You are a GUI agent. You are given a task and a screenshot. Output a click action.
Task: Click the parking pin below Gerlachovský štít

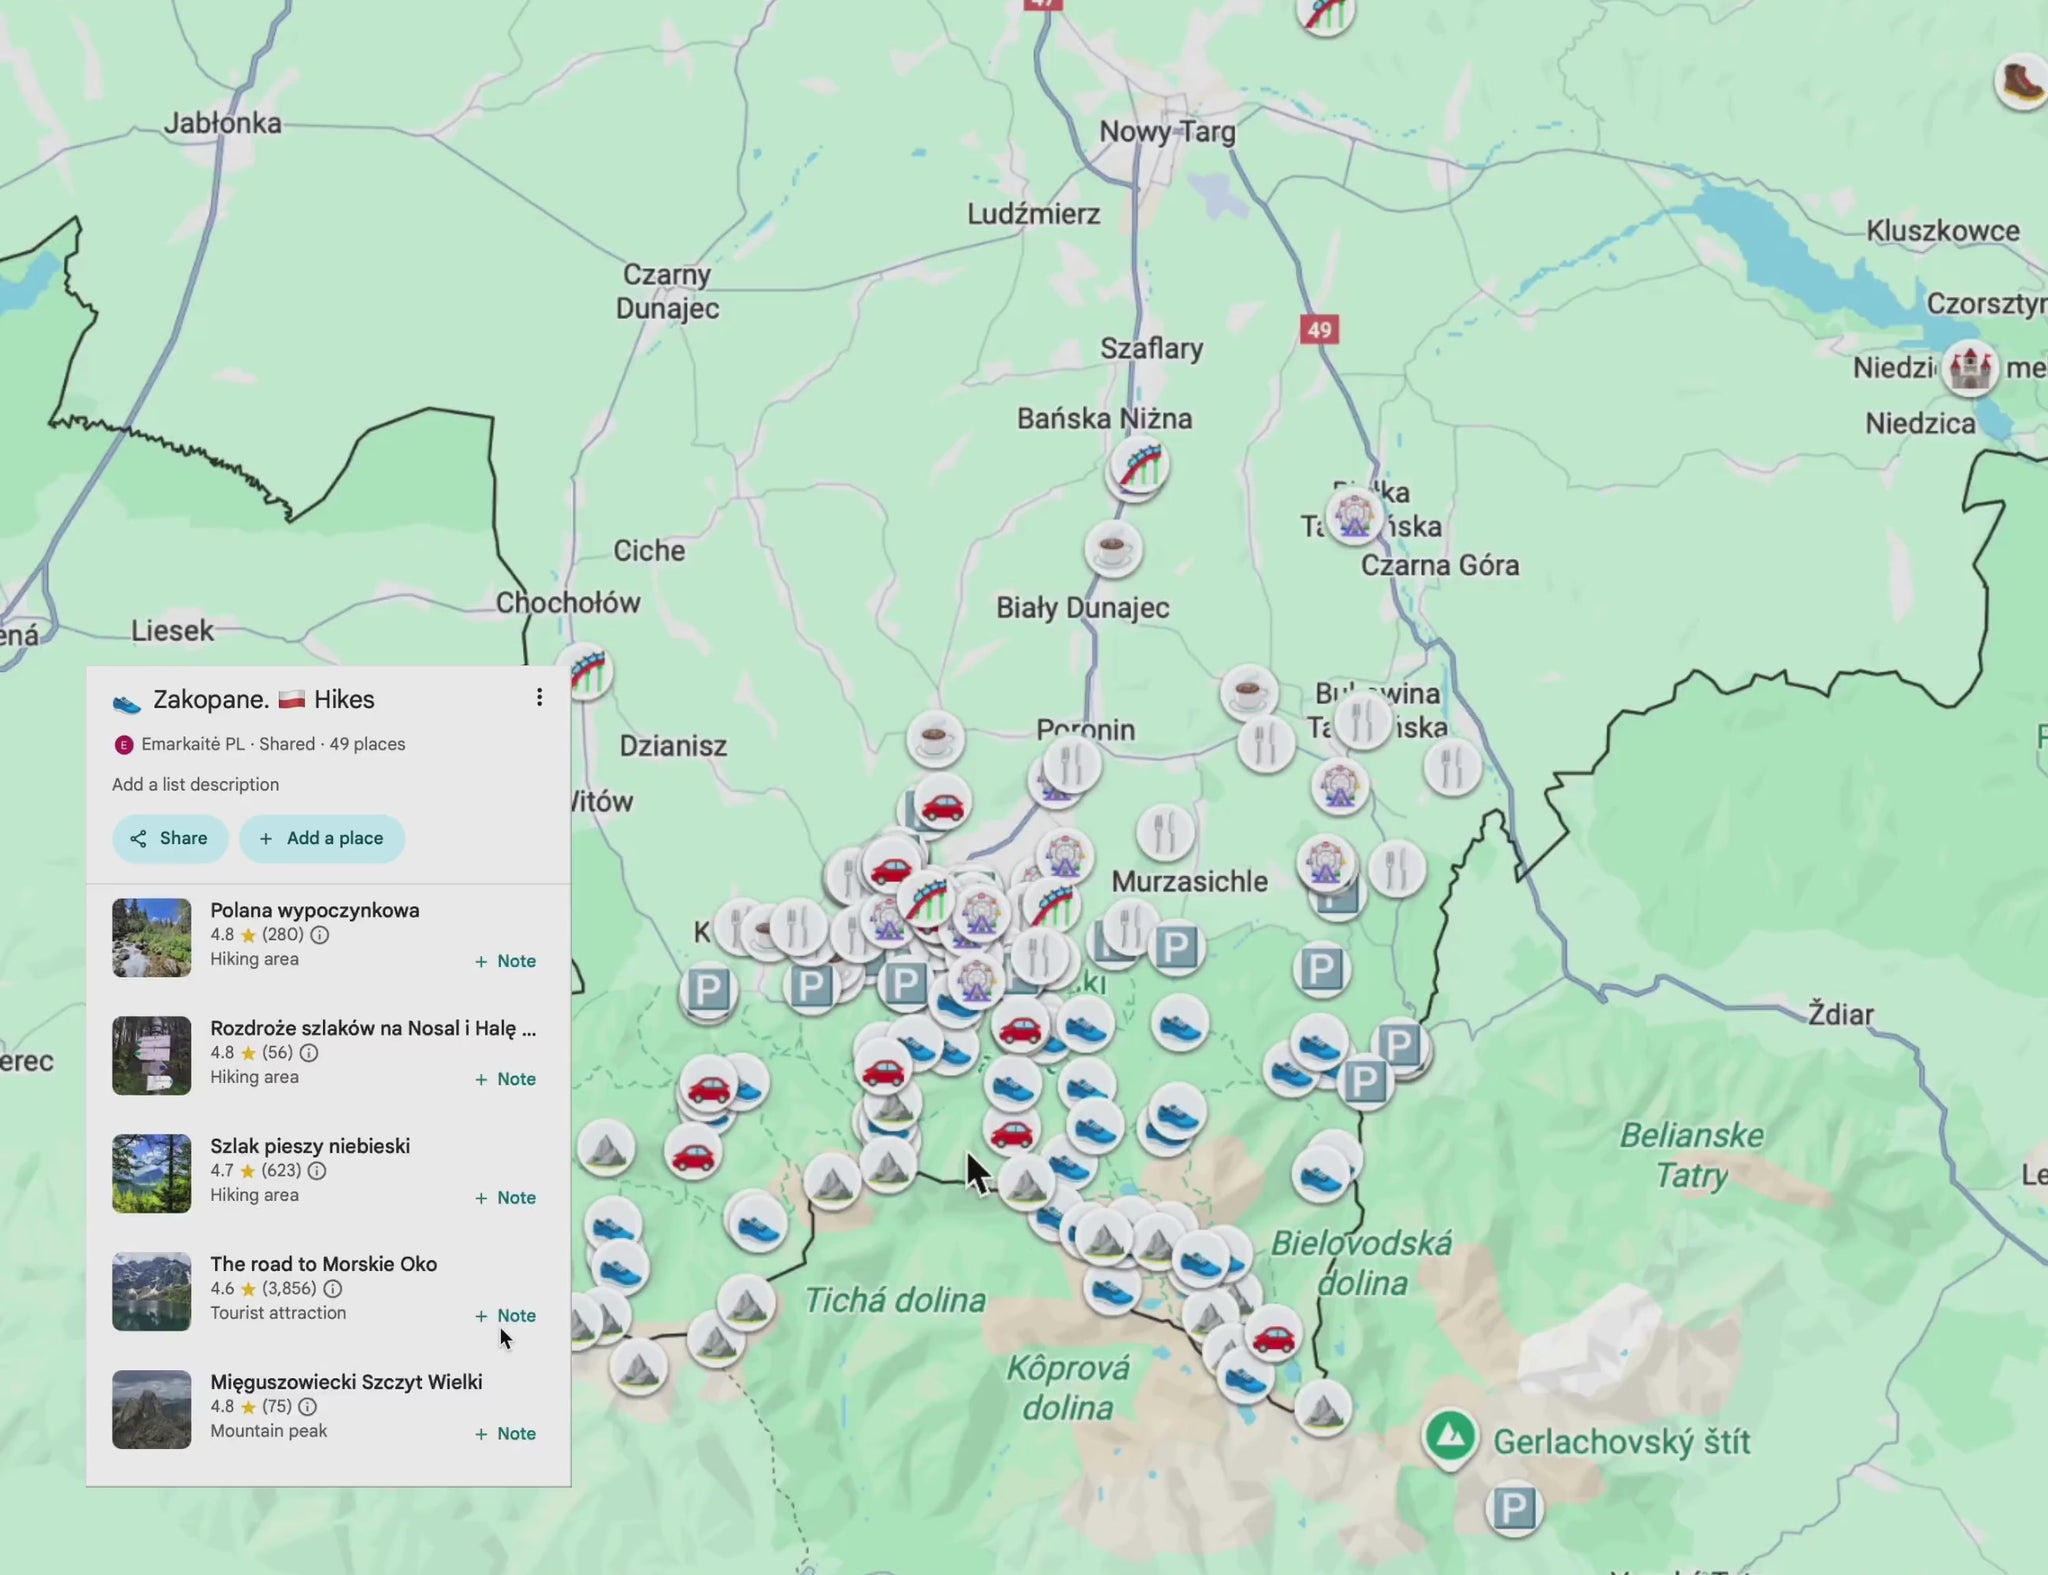1513,1507
